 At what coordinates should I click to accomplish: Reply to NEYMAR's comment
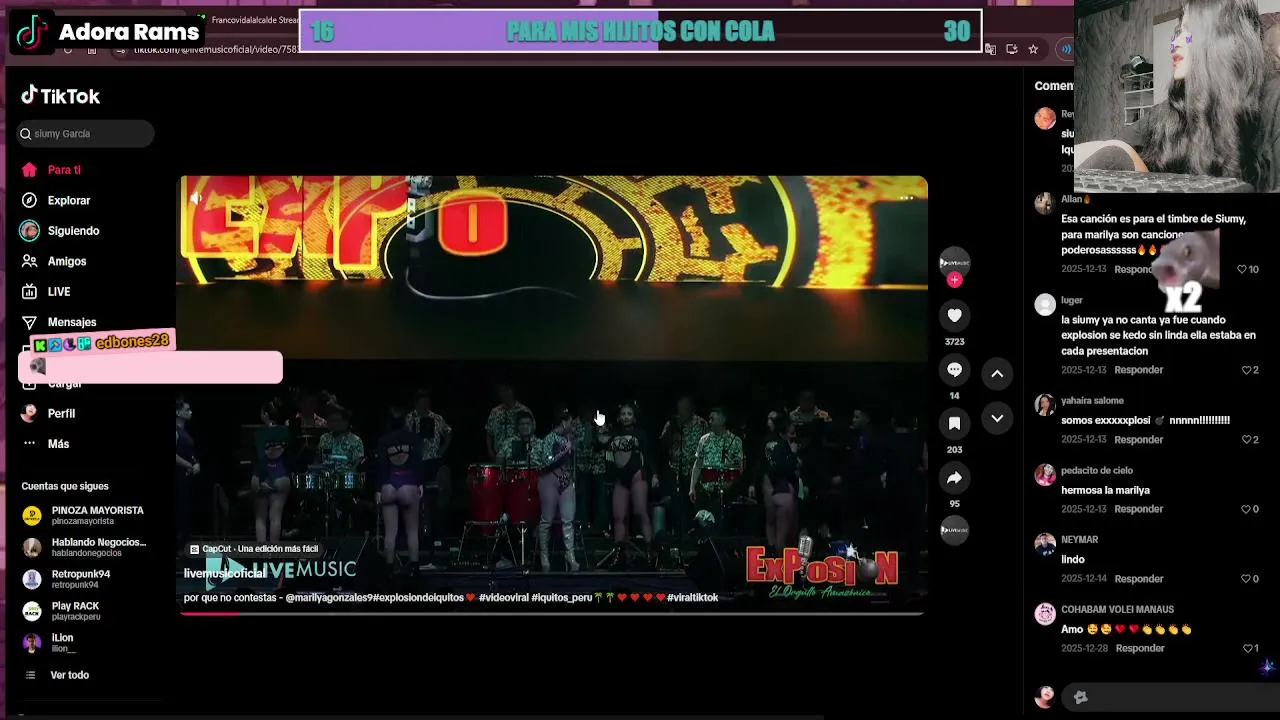click(1139, 579)
